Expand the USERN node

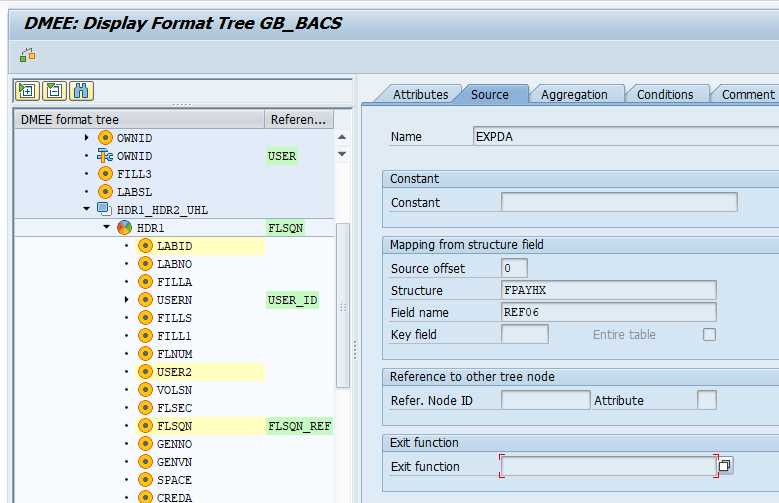point(126,299)
